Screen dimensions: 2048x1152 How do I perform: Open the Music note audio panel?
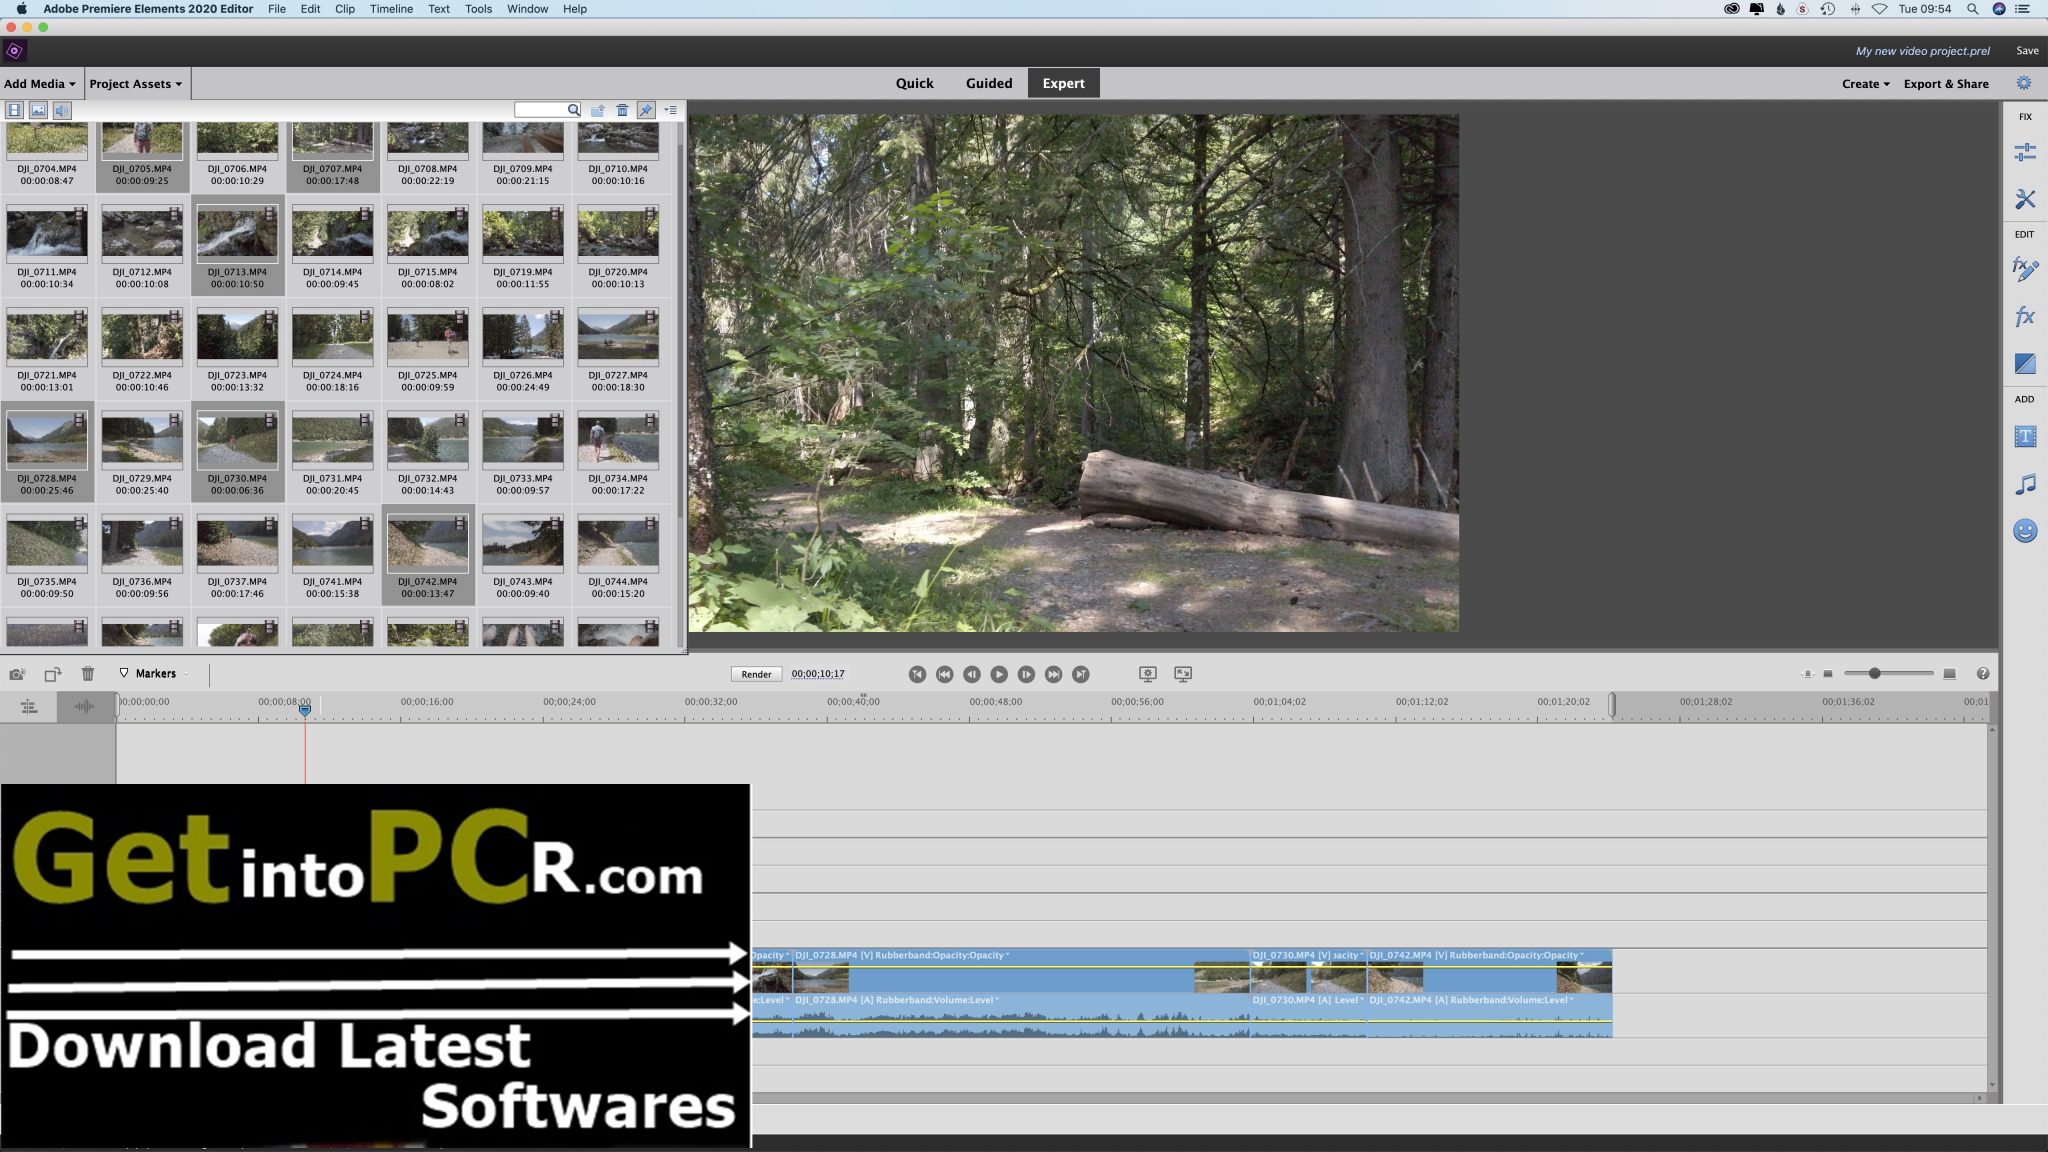[2025, 484]
